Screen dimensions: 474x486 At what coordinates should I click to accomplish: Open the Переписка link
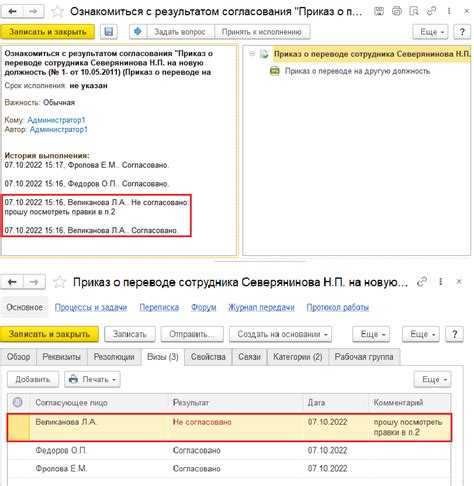(x=159, y=307)
